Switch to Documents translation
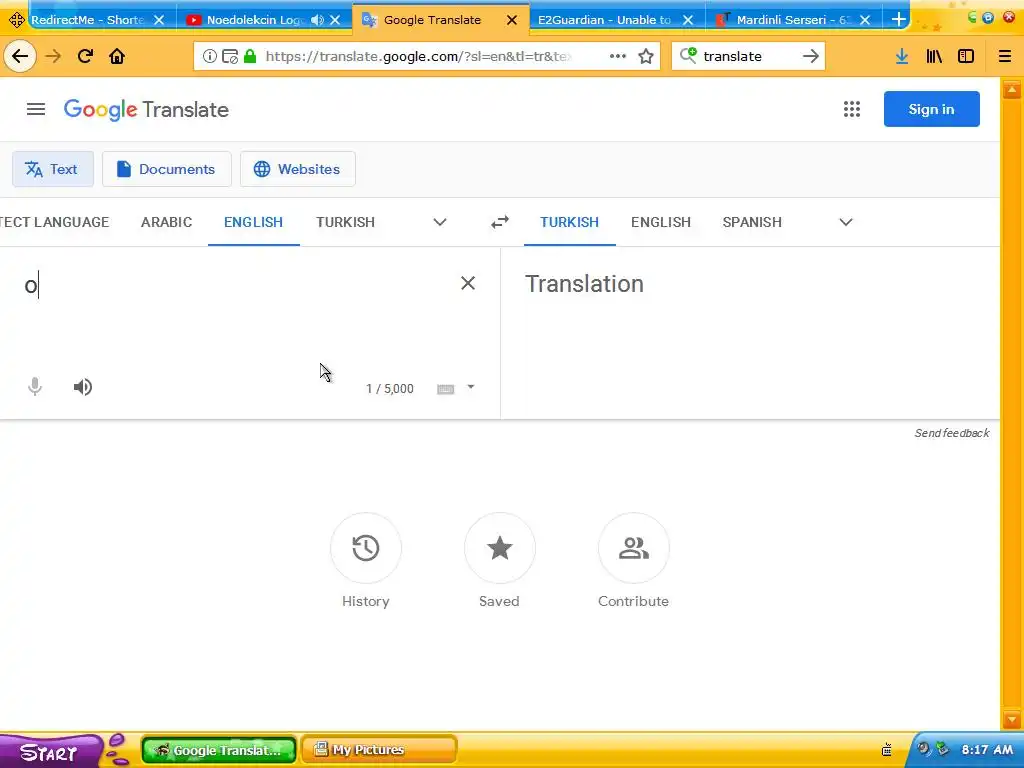The width and height of the screenshot is (1024, 768). (167, 169)
